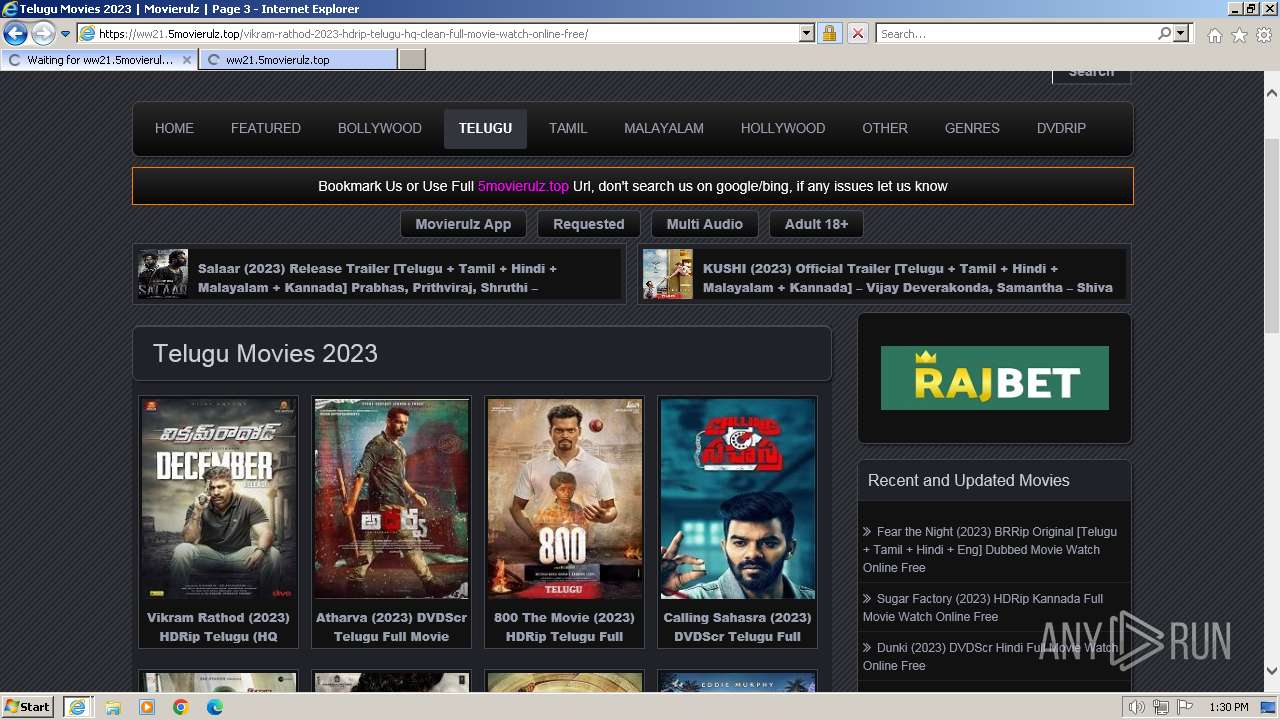The image size is (1280, 720).
Task: Click the RAJBET advertisement banner
Action: click(x=995, y=378)
